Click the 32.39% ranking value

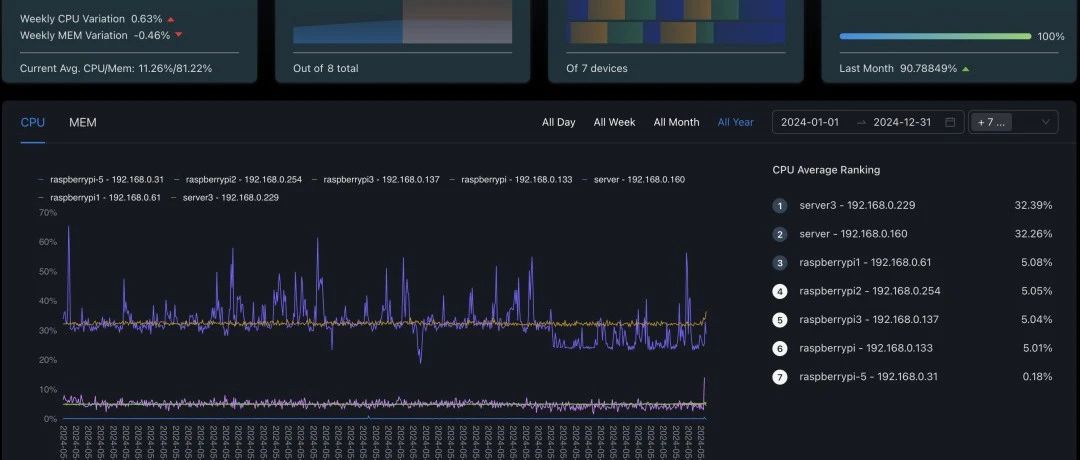click(1033, 205)
